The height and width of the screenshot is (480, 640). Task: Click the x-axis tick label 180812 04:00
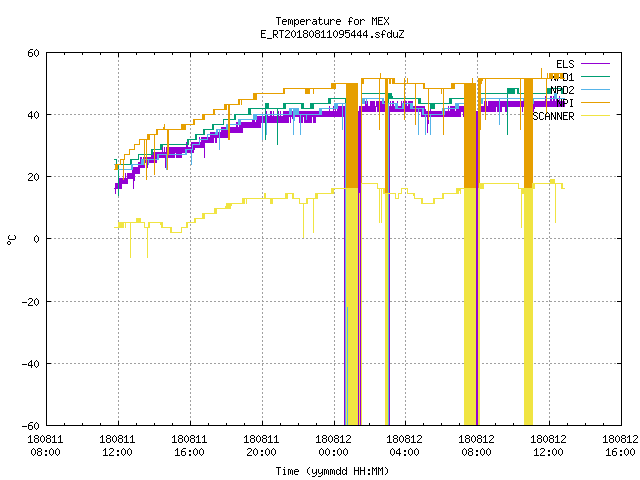point(404,446)
